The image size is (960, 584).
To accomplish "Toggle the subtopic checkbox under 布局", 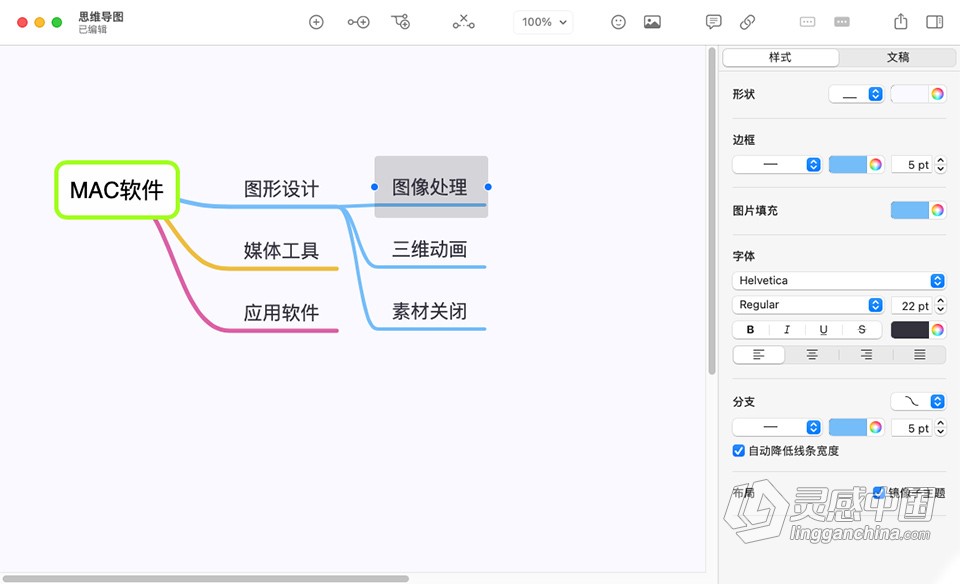I will [x=878, y=492].
